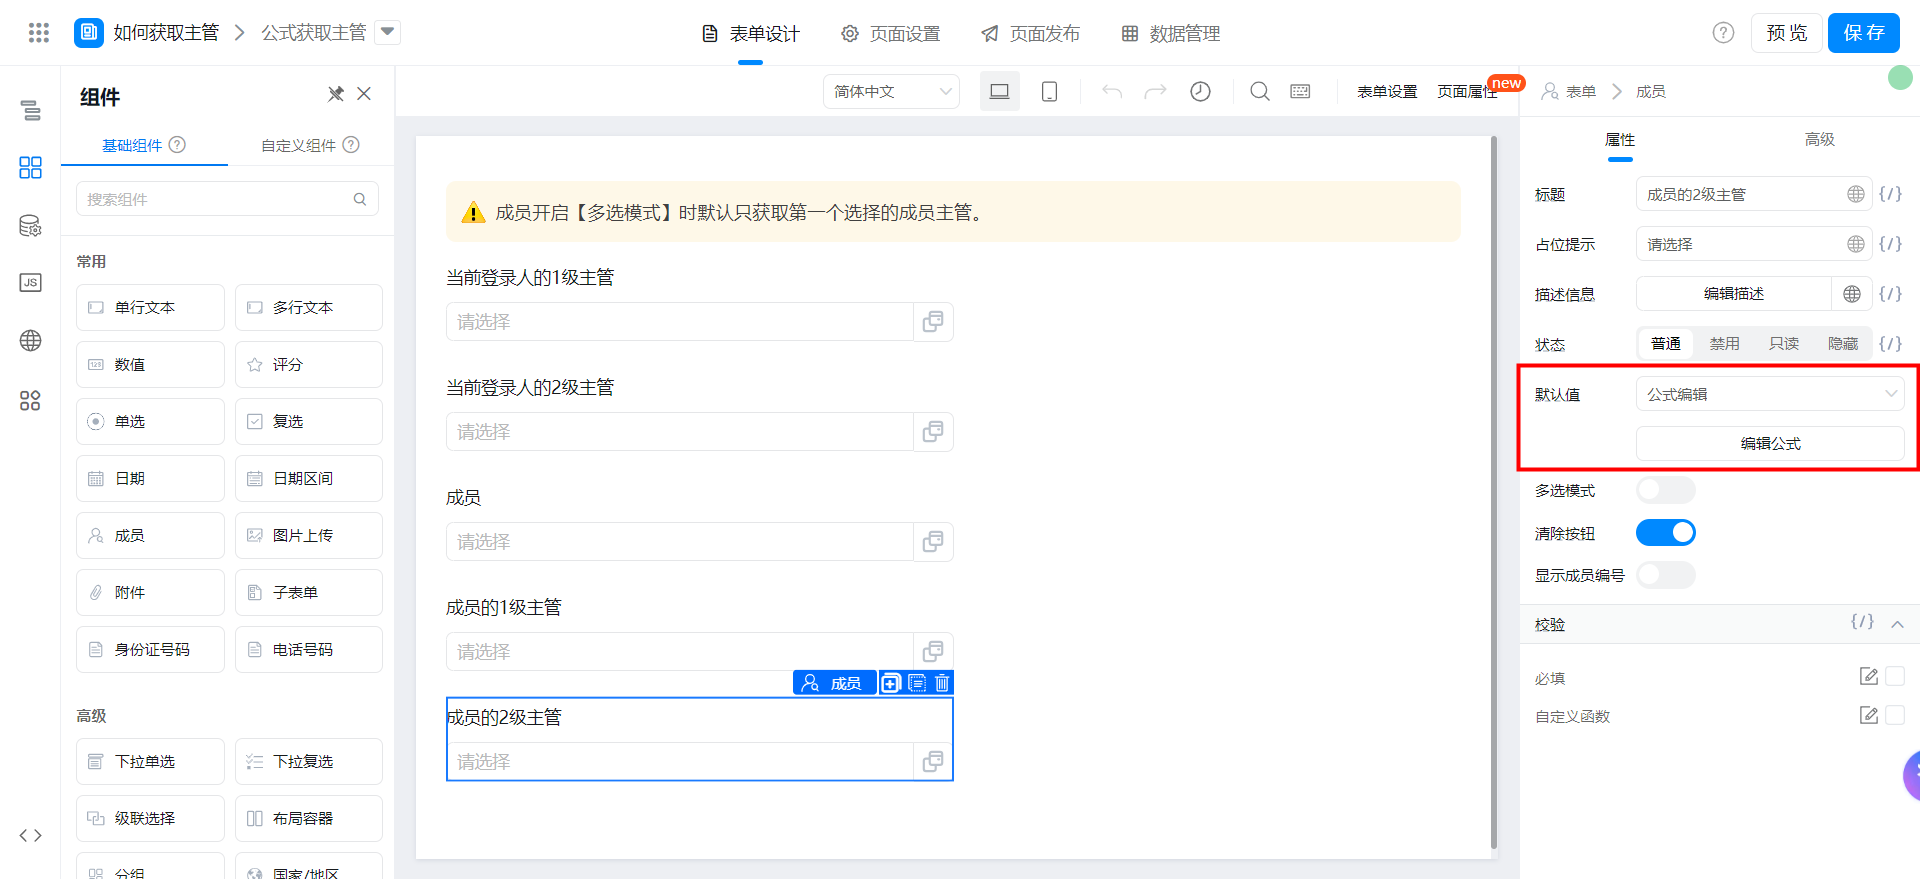Open member picker for 当前登录人的2级主管
Image resolution: width=1920 pixels, height=879 pixels.
(x=933, y=432)
